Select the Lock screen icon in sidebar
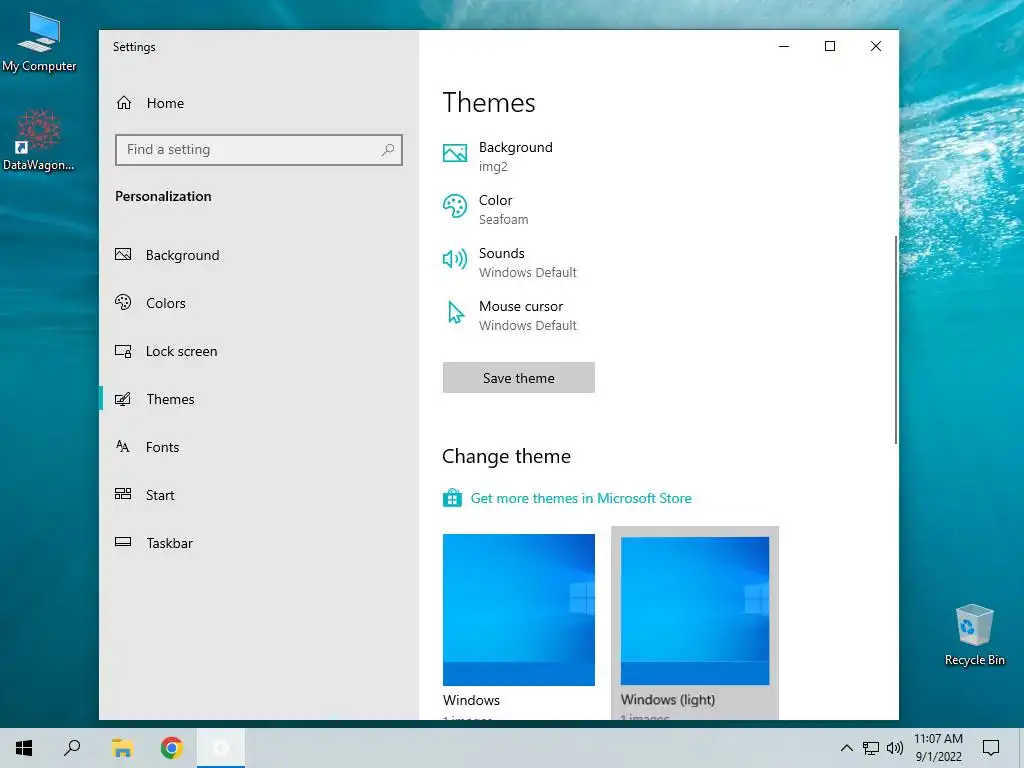 tap(123, 351)
